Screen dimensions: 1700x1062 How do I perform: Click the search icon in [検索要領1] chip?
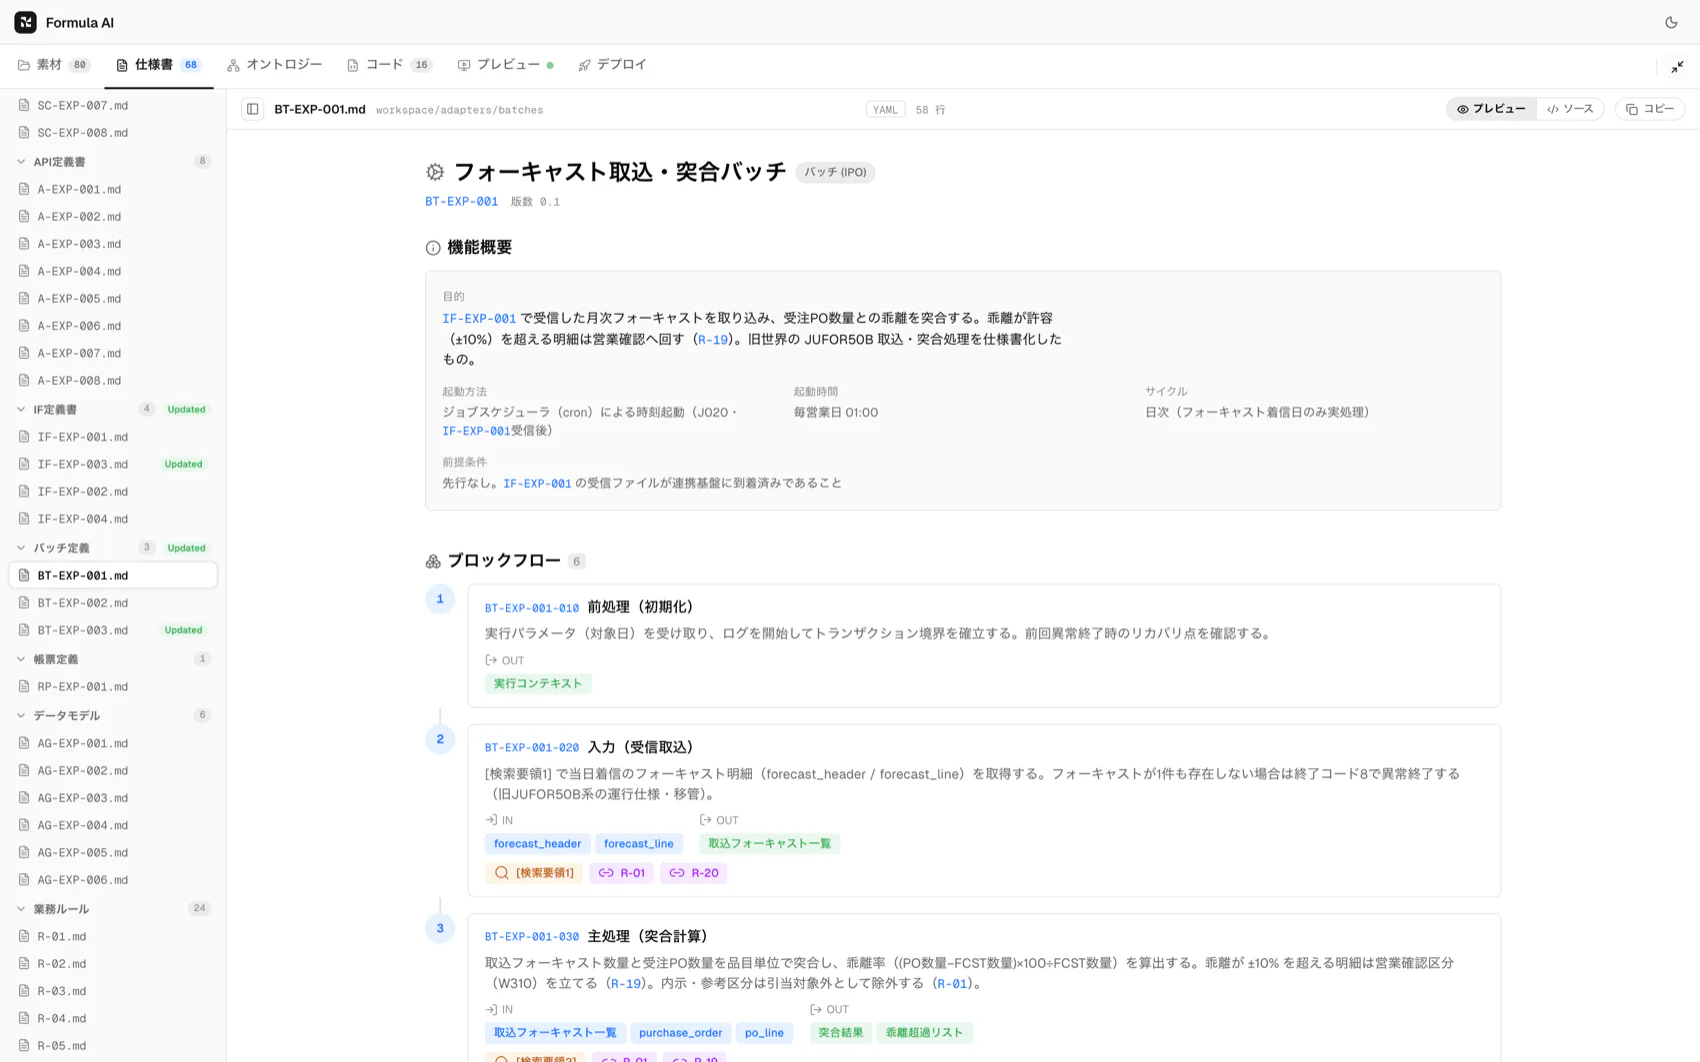[x=502, y=873]
